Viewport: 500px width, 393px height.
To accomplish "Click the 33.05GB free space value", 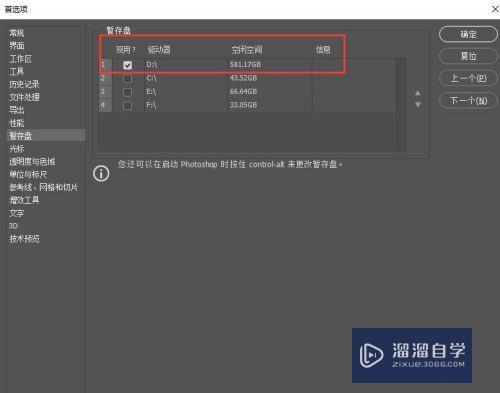I will (x=243, y=105).
